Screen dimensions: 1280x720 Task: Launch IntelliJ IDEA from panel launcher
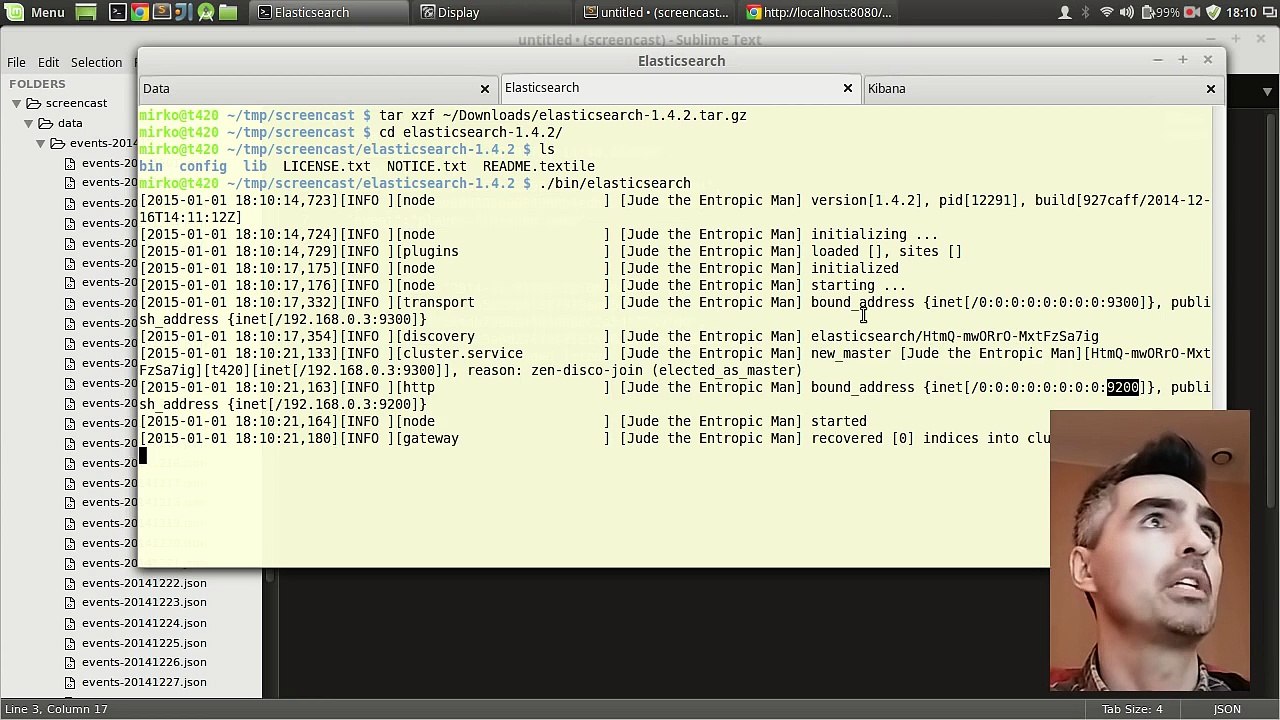(184, 12)
